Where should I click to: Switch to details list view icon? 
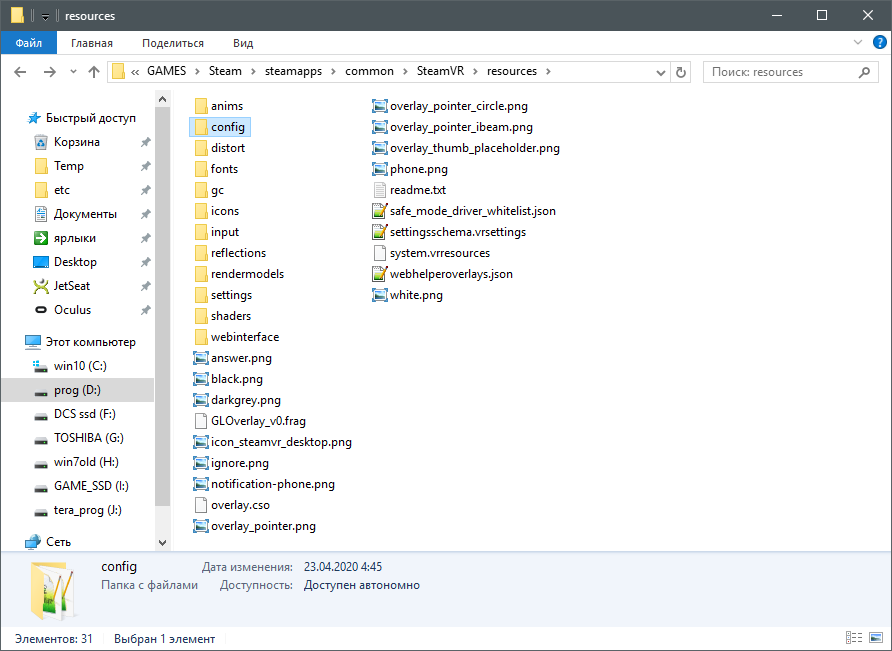(853, 638)
